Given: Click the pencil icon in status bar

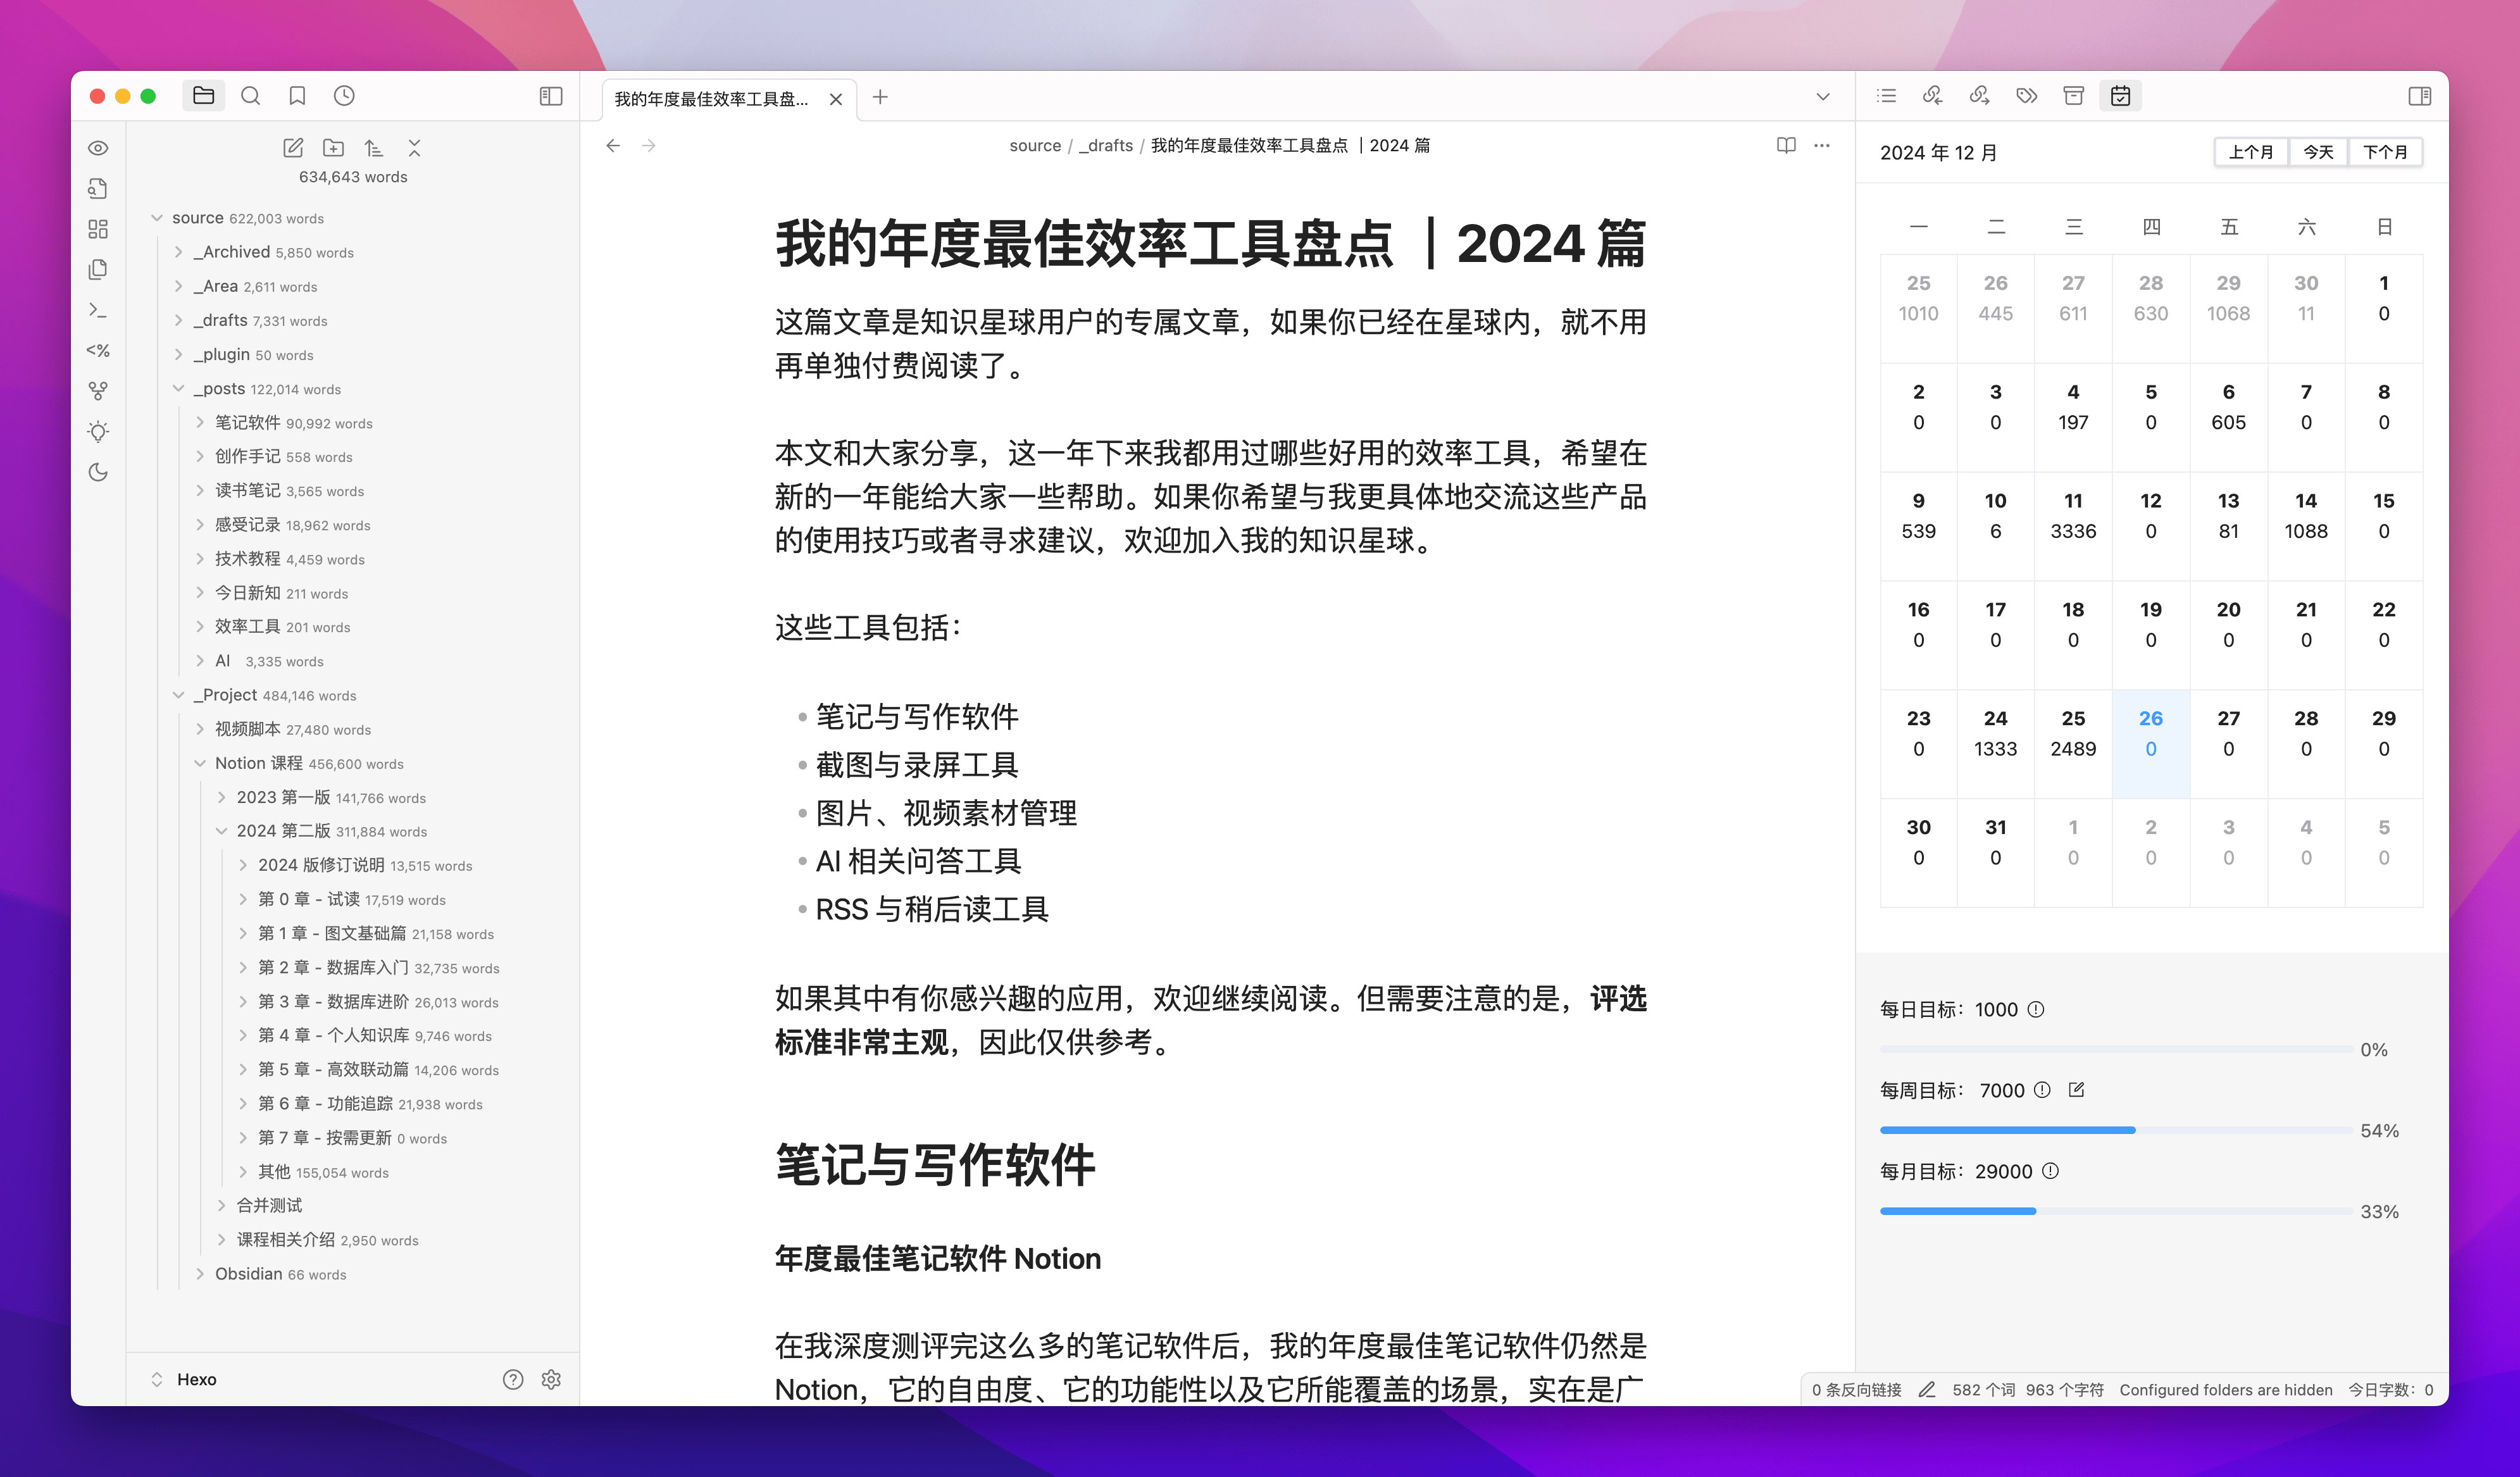Looking at the screenshot, I should tap(1927, 1390).
